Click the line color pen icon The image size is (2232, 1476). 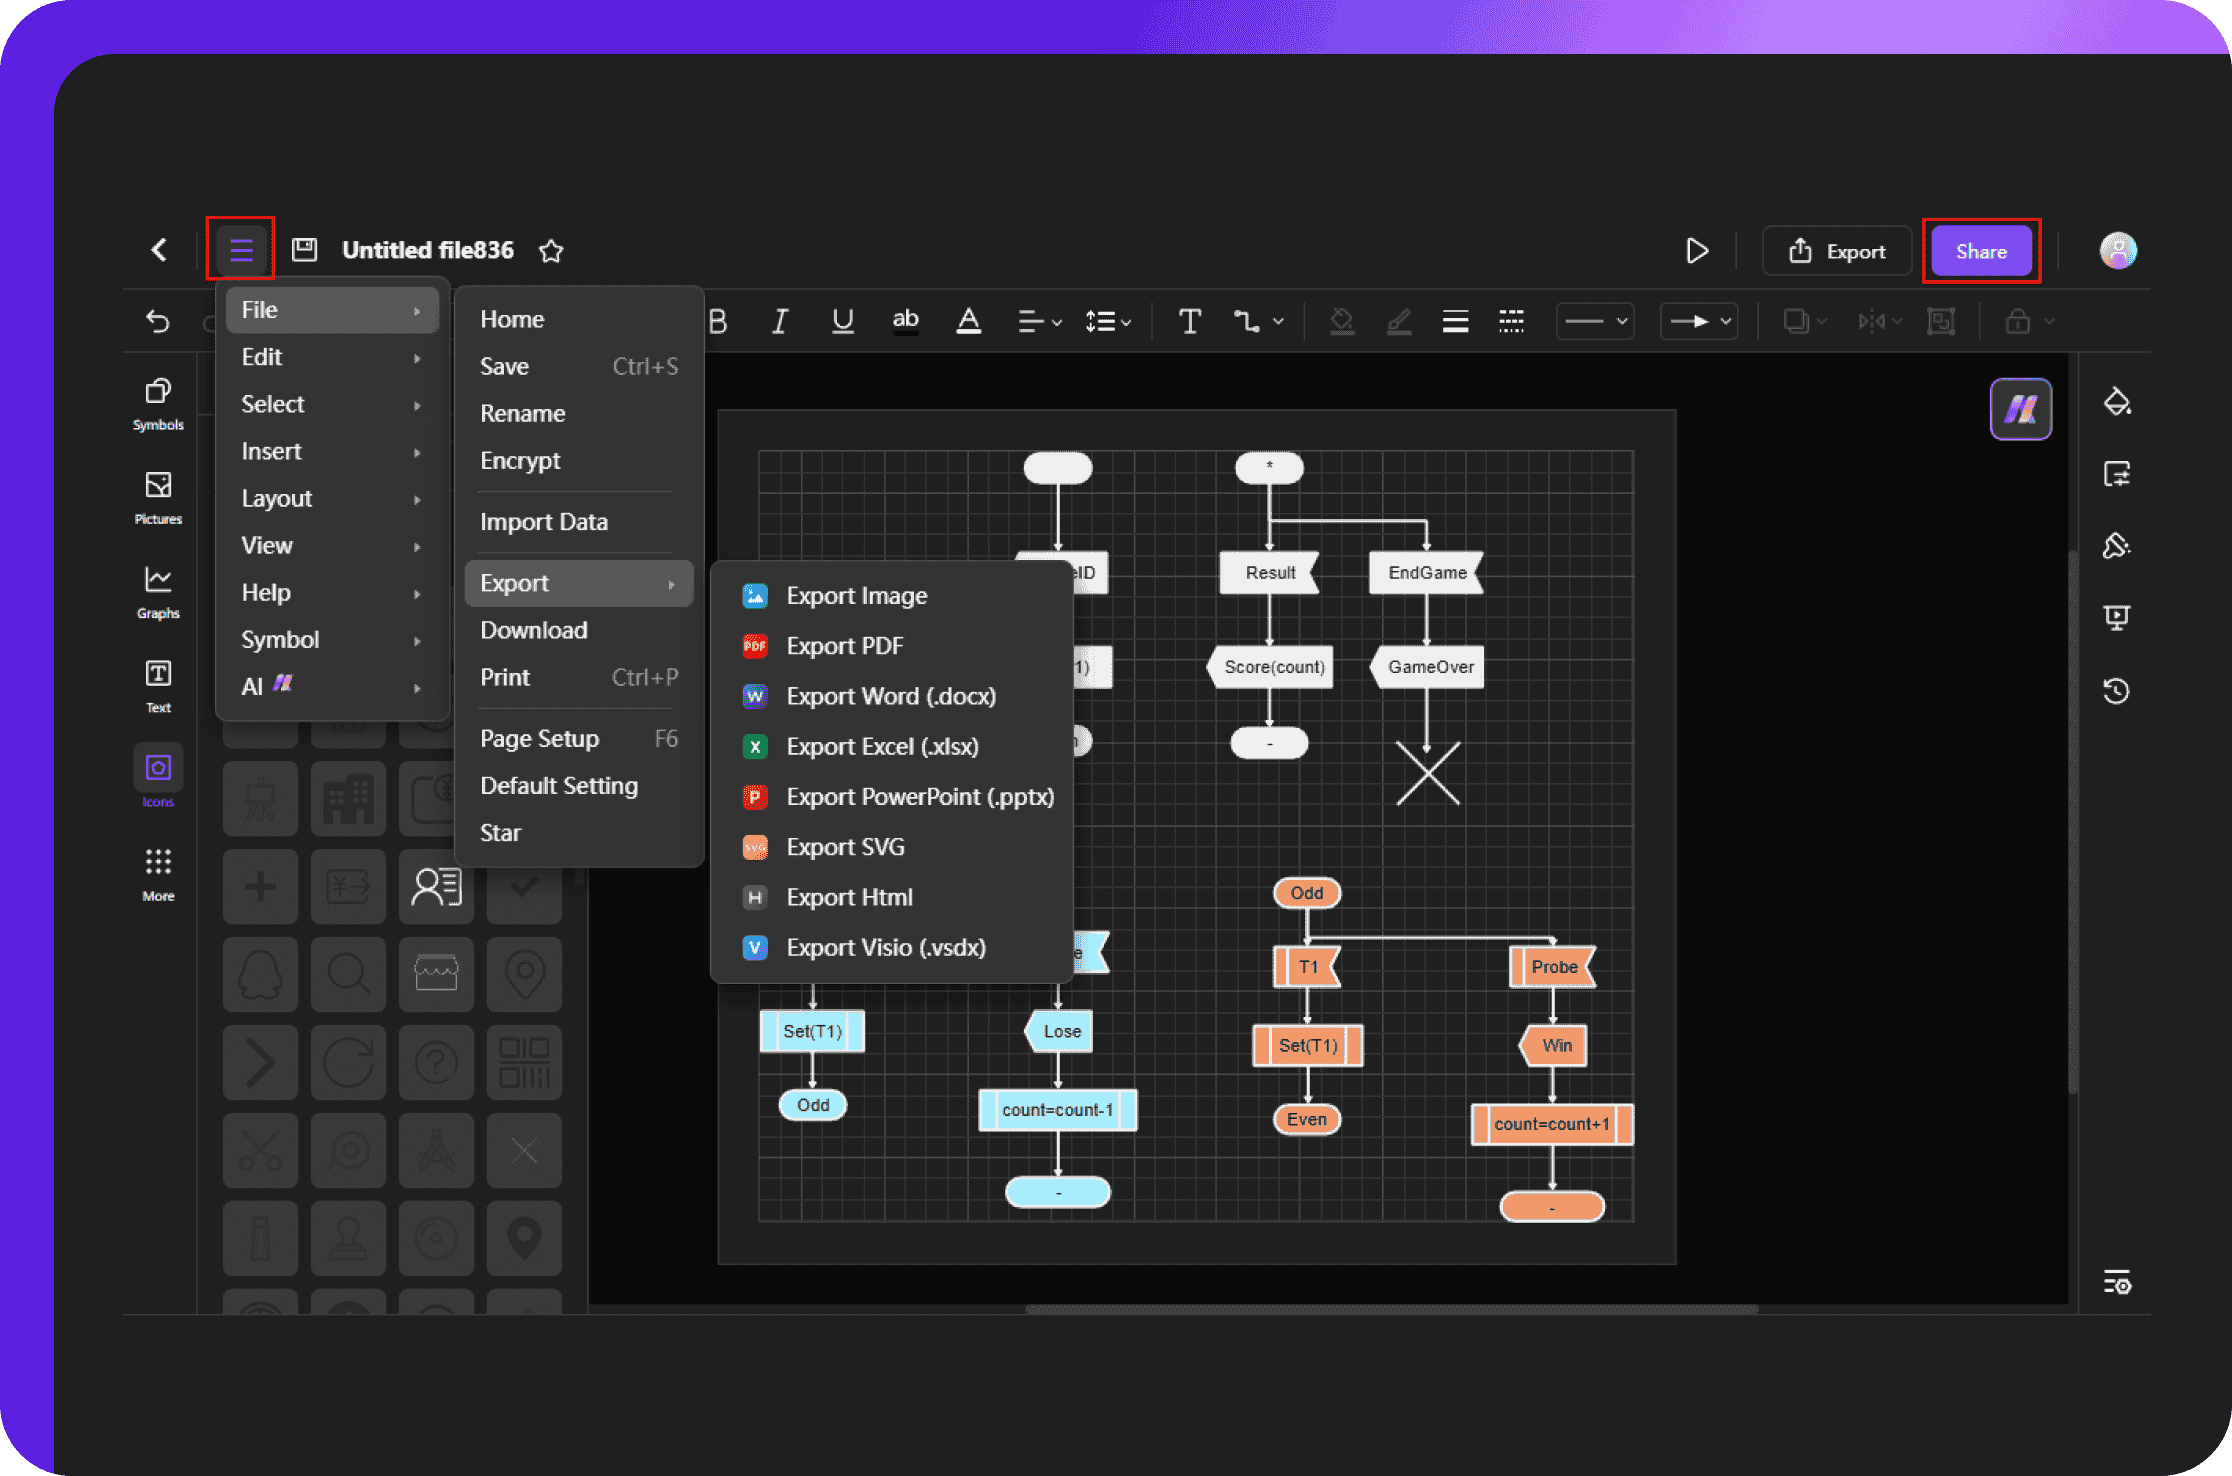(1399, 321)
